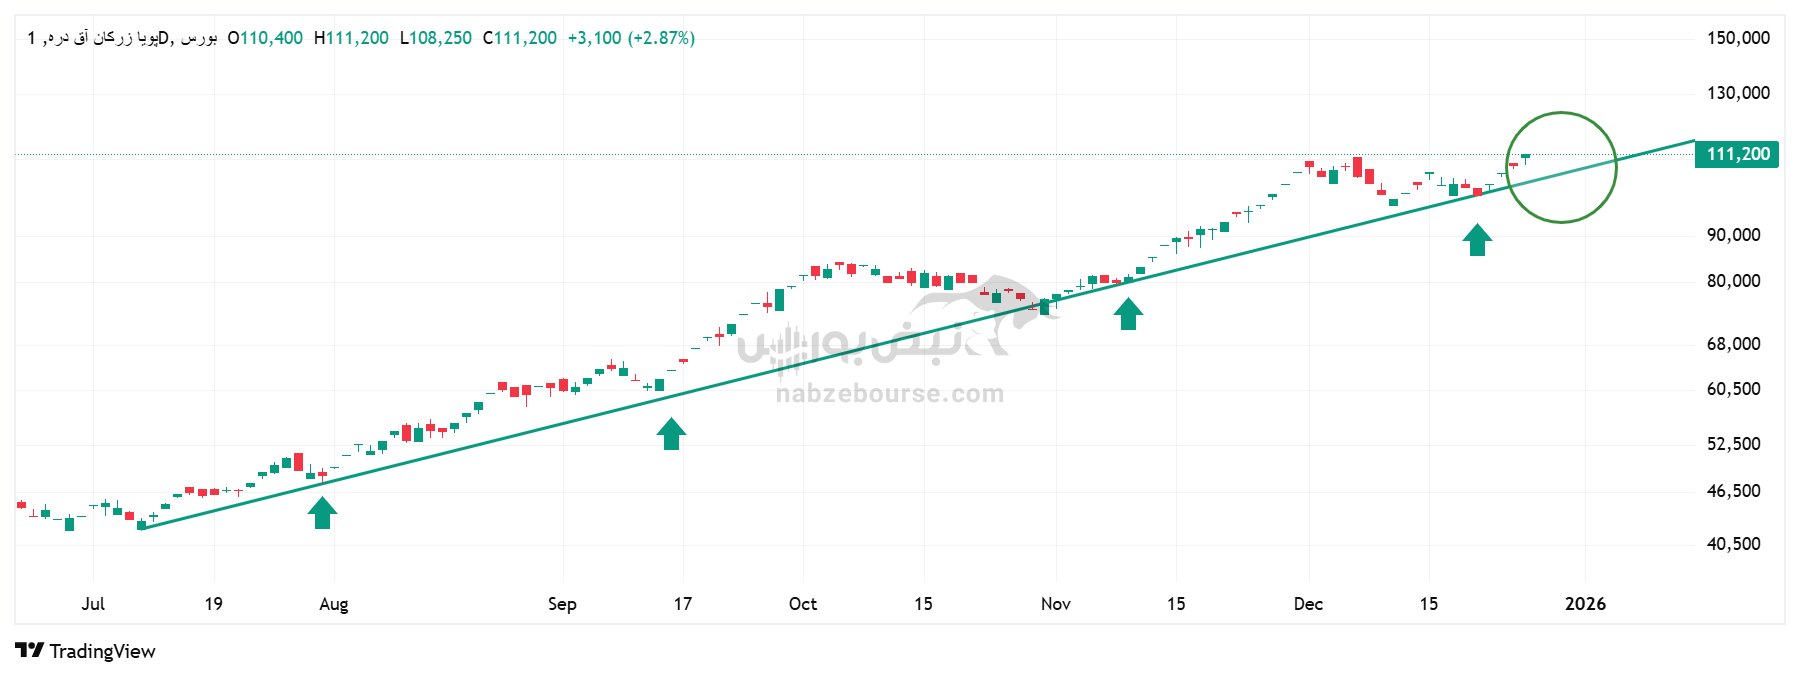
Task: Click the green up arrow above Aug
Action: tap(322, 513)
